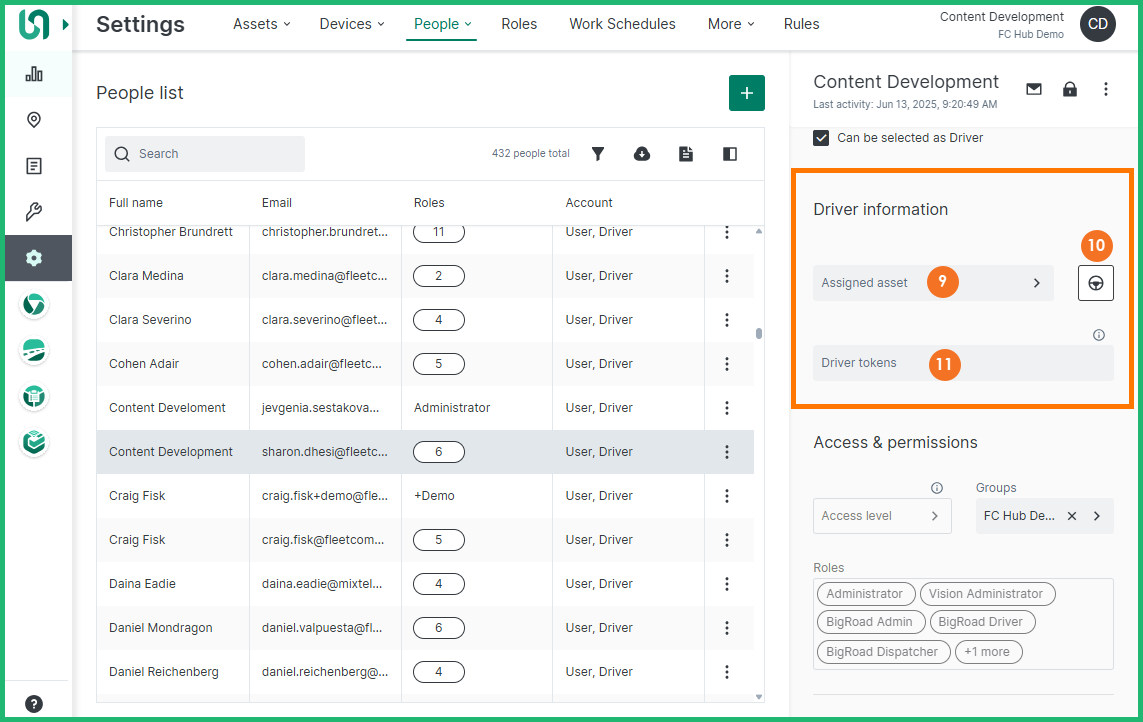1143x722 pixels.
Task: Expand the Assets menu in top bar
Action: 261,24
